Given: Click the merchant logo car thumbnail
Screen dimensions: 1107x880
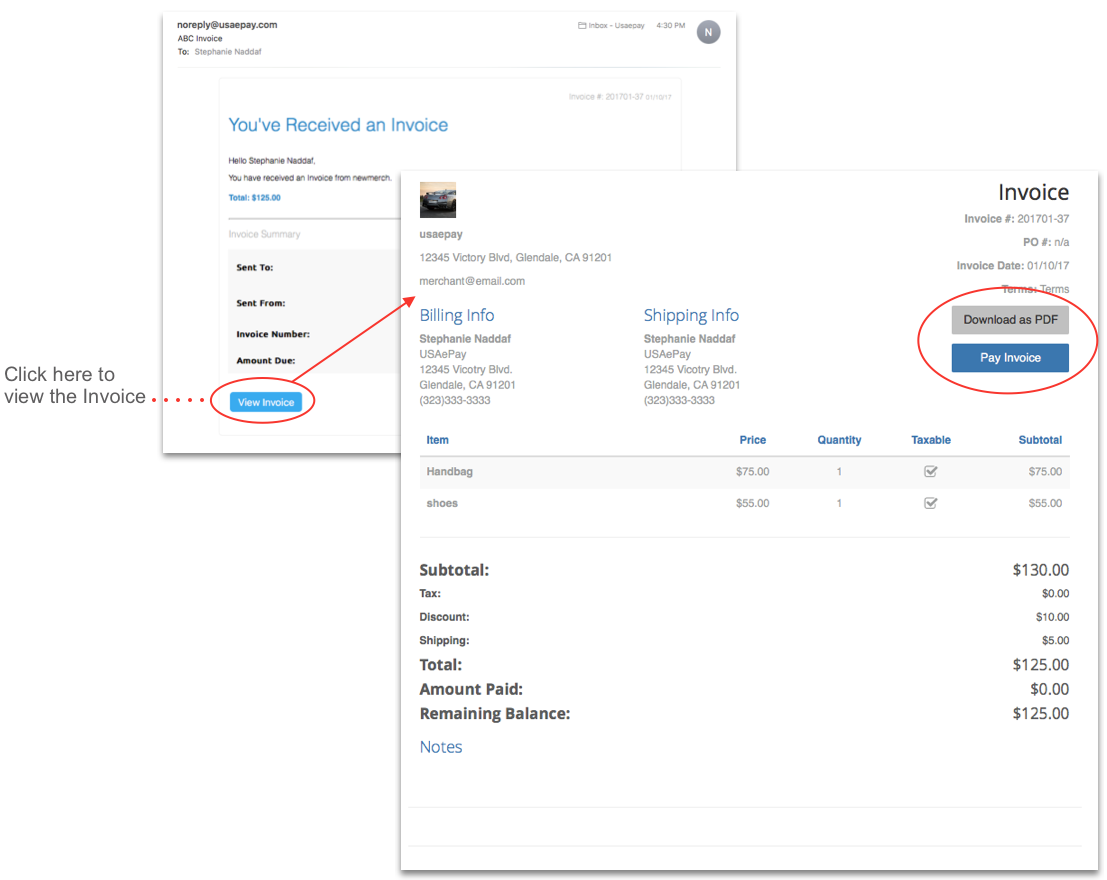Looking at the screenshot, I should tap(438, 200).
